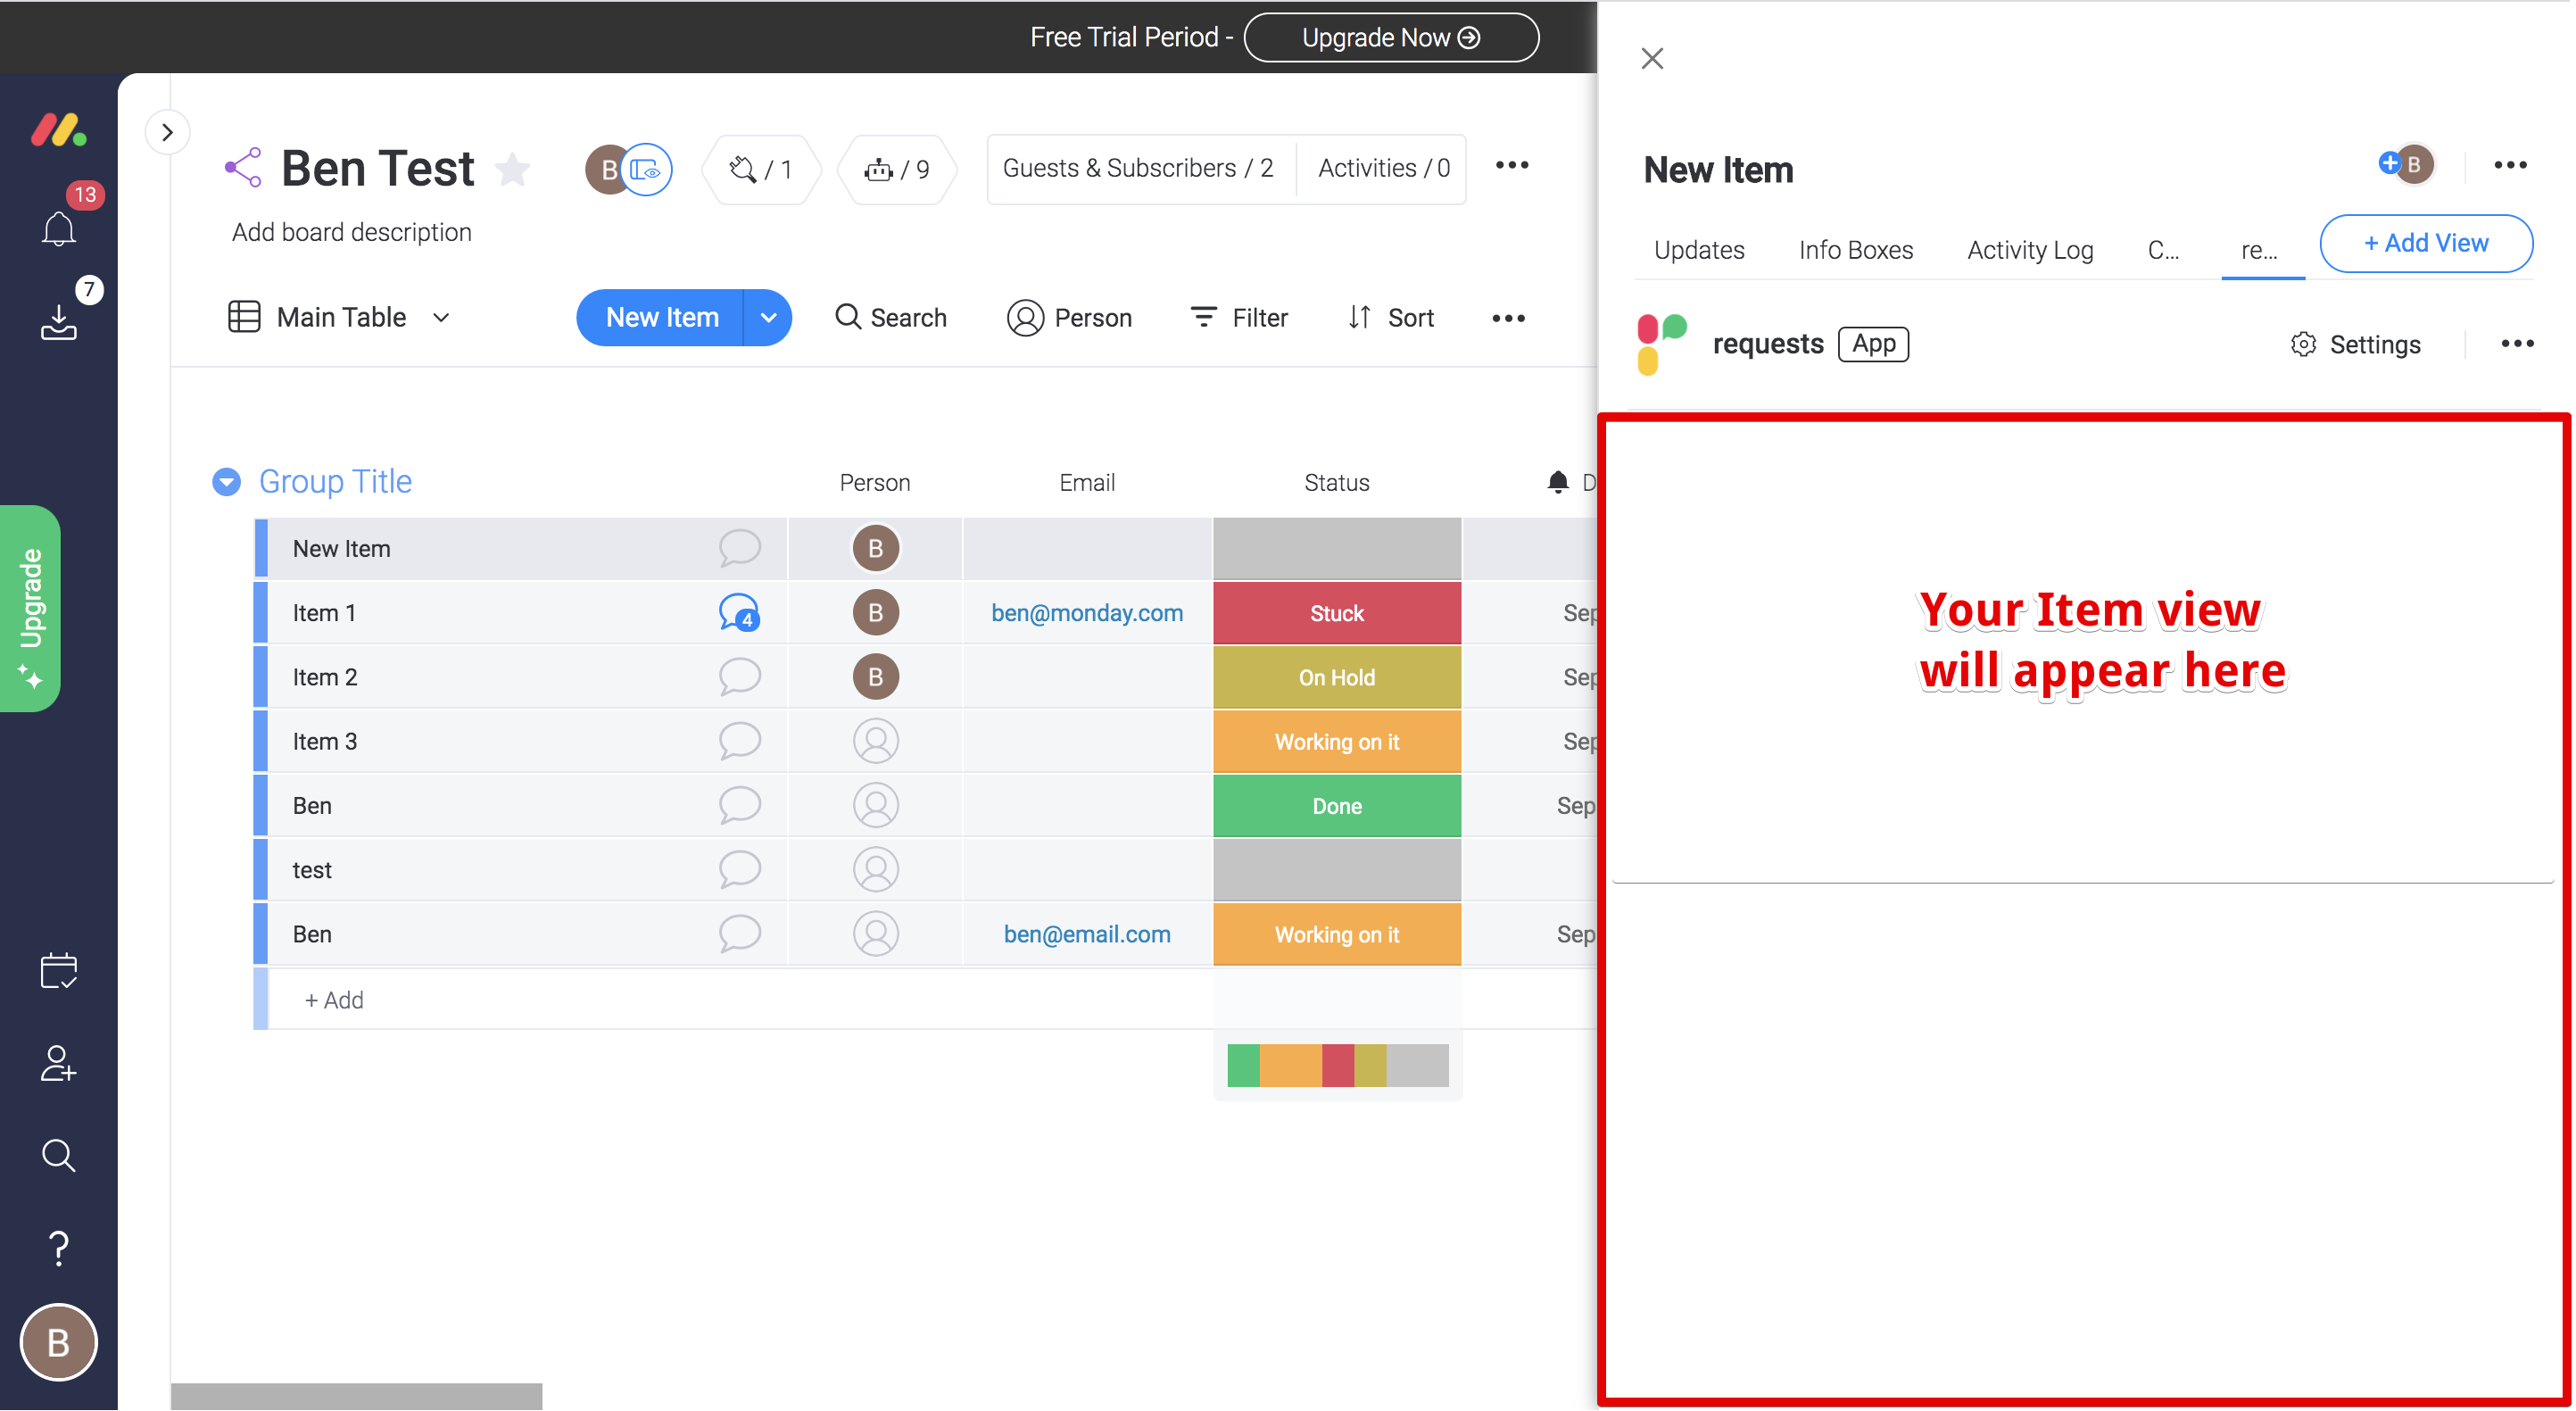2576x1411 pixels.
Task: Open the help question mark icon
Action: click(x=58, y=1248)
